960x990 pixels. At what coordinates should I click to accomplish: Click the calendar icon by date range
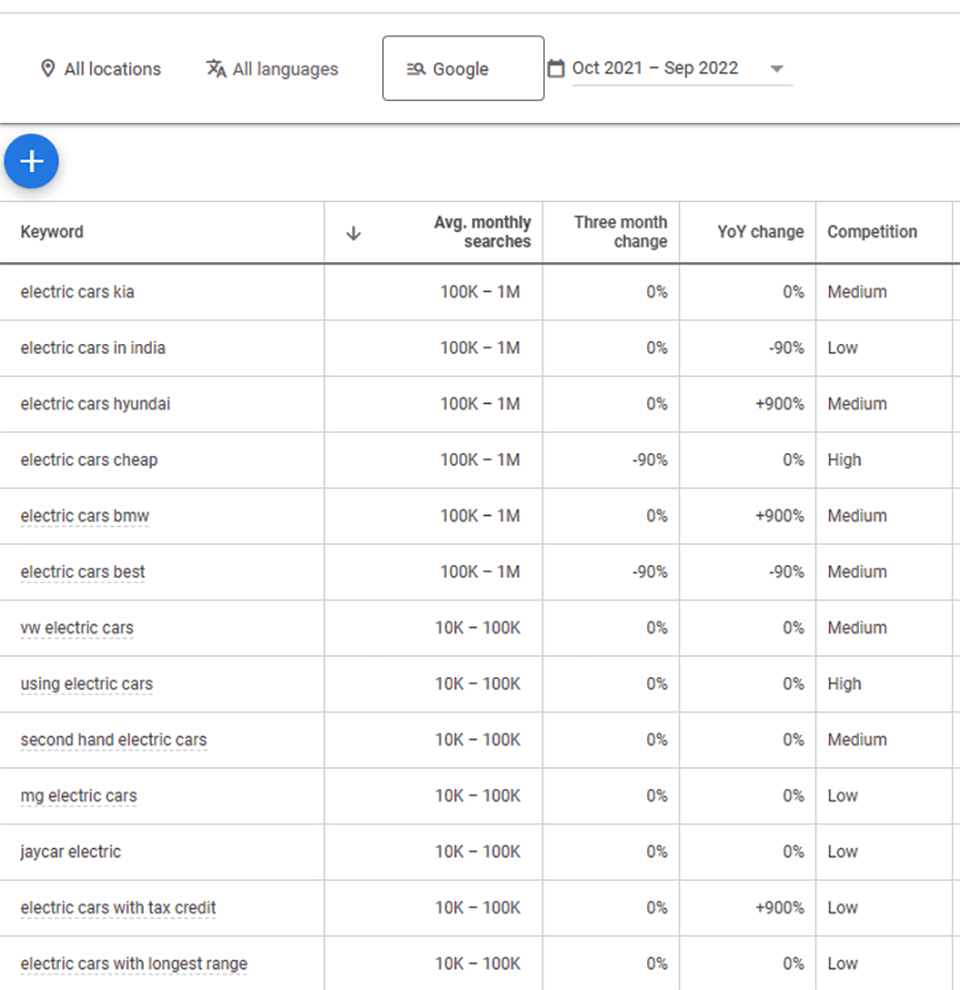pyautogui.click(x=556, y=68)
